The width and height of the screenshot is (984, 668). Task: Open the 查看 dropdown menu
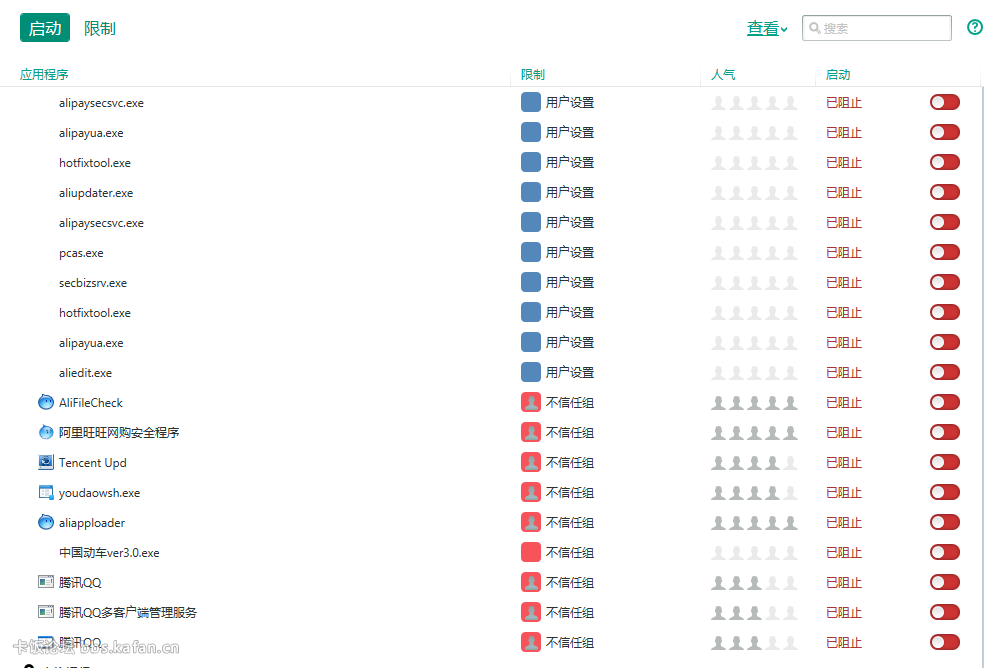pyautogui.click(x=767, y=28)
